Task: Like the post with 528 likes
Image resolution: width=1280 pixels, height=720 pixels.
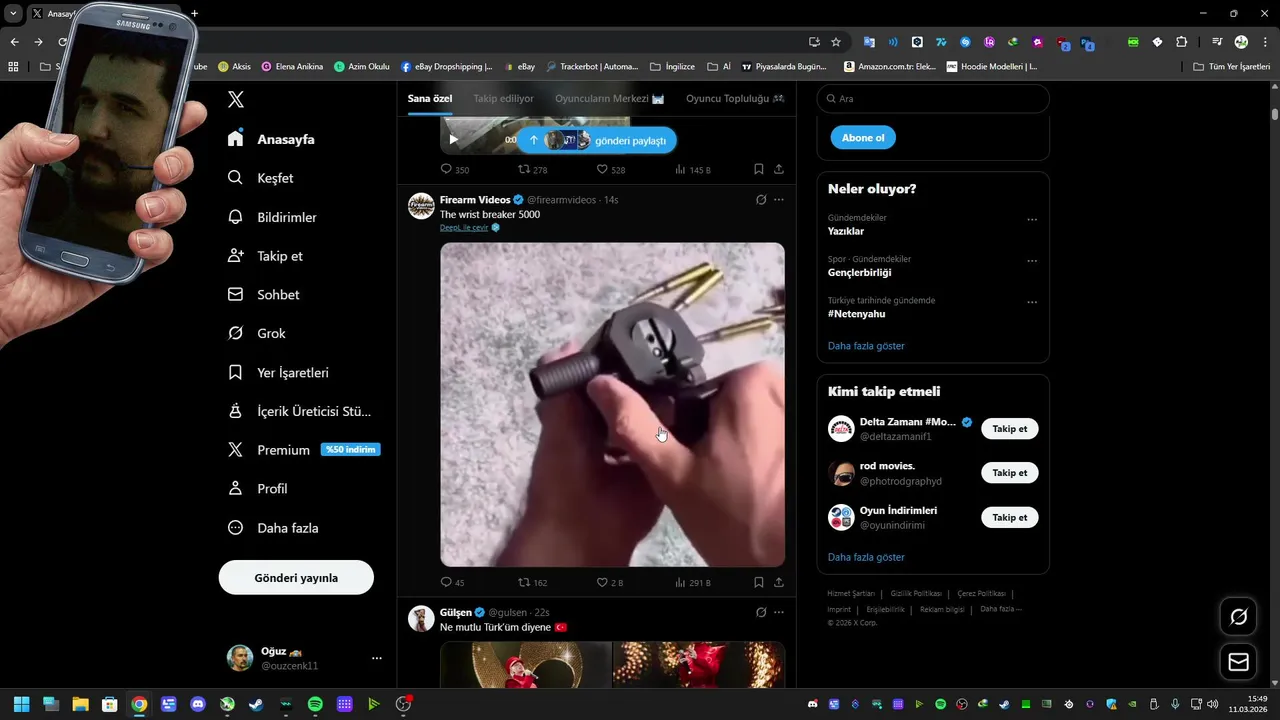Action: (602, 169)
